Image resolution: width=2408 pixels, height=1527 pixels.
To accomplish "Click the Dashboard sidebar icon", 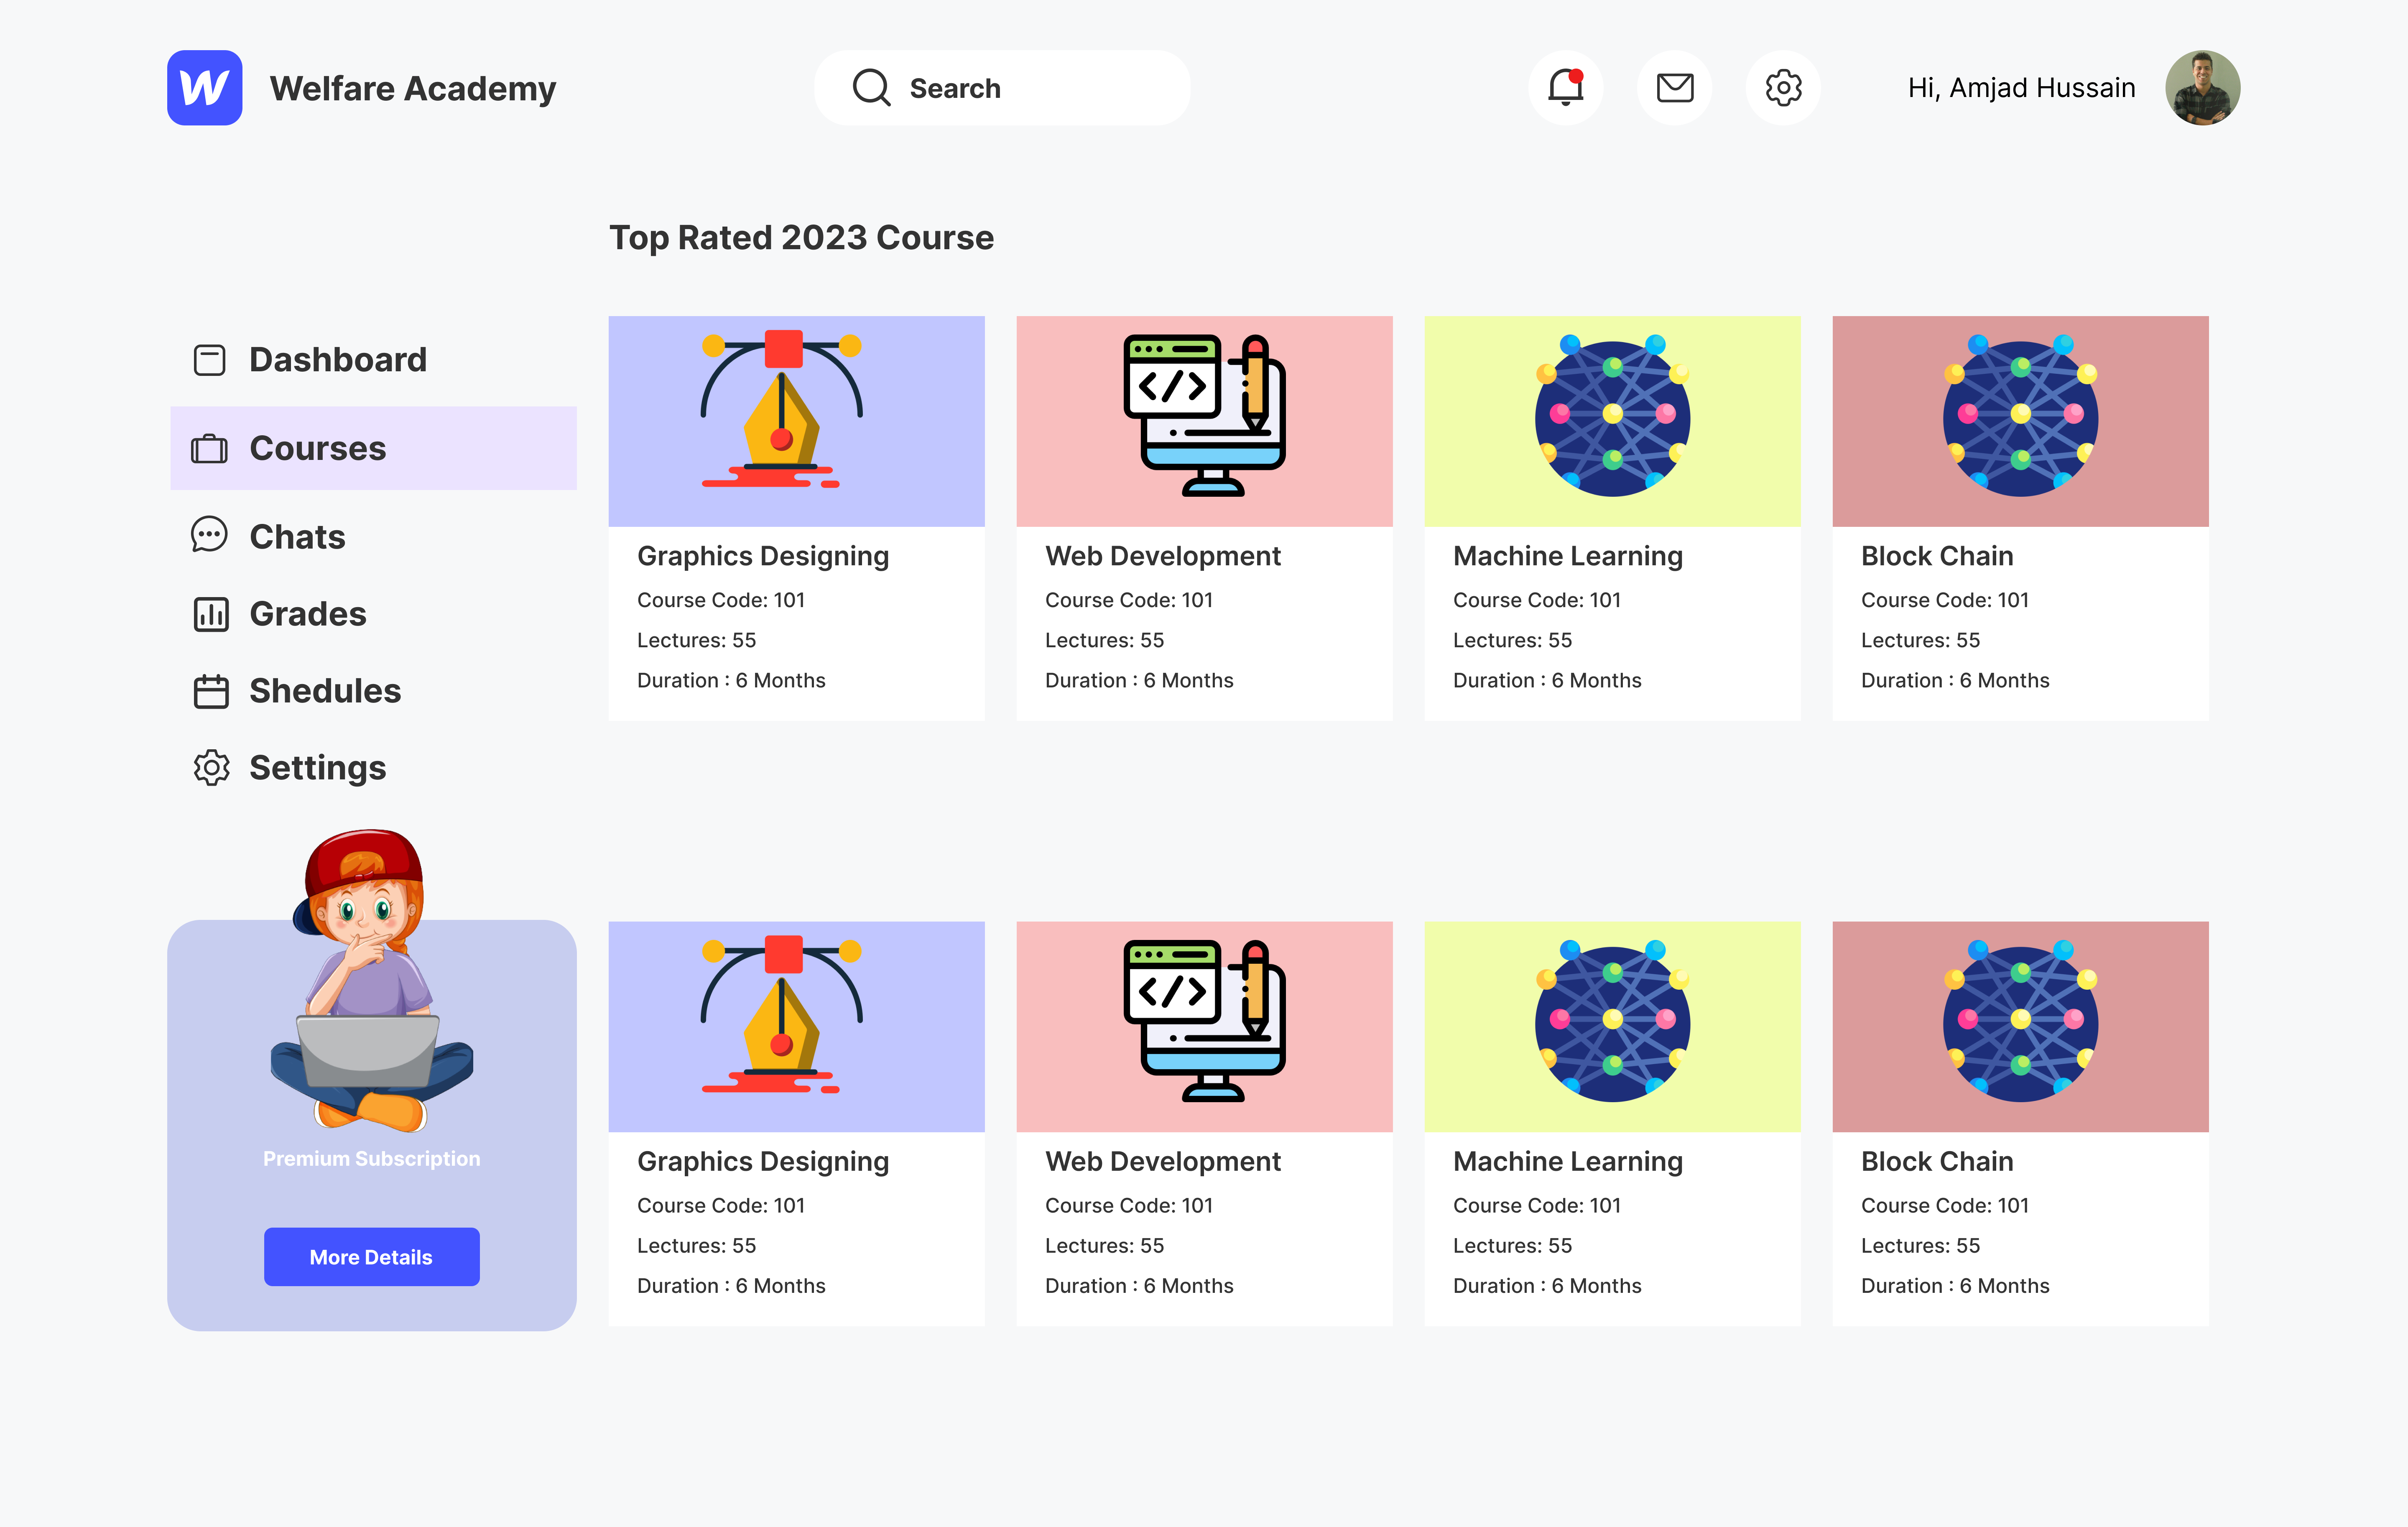I will point(209,360).
